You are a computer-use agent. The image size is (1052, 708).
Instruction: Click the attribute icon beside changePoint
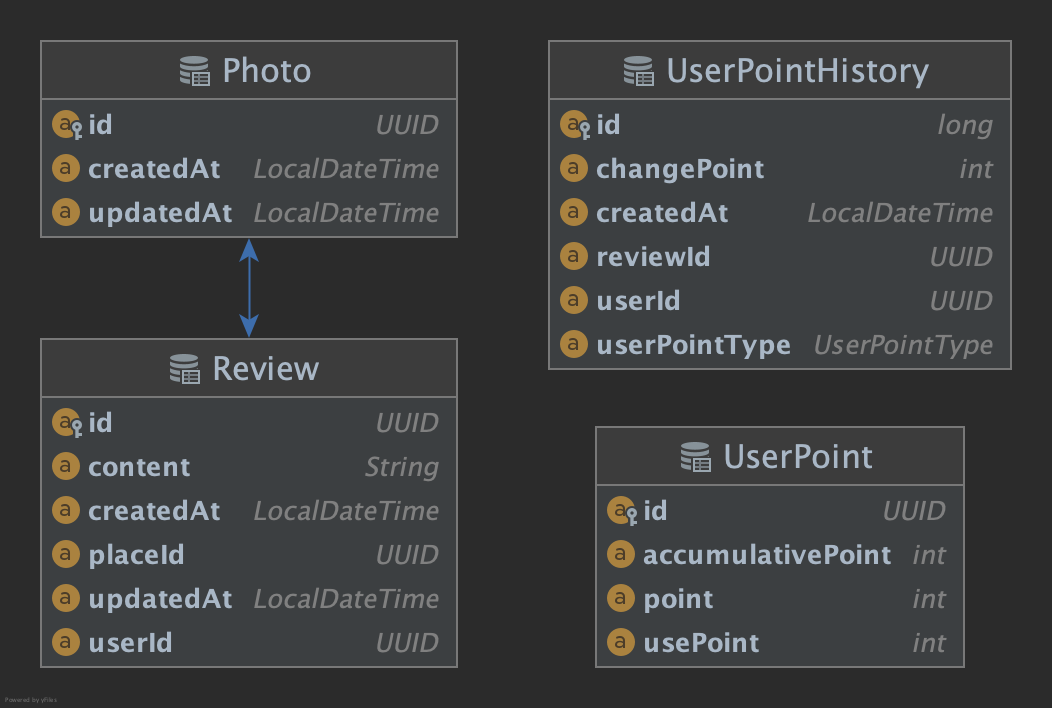tap(573, 169)
